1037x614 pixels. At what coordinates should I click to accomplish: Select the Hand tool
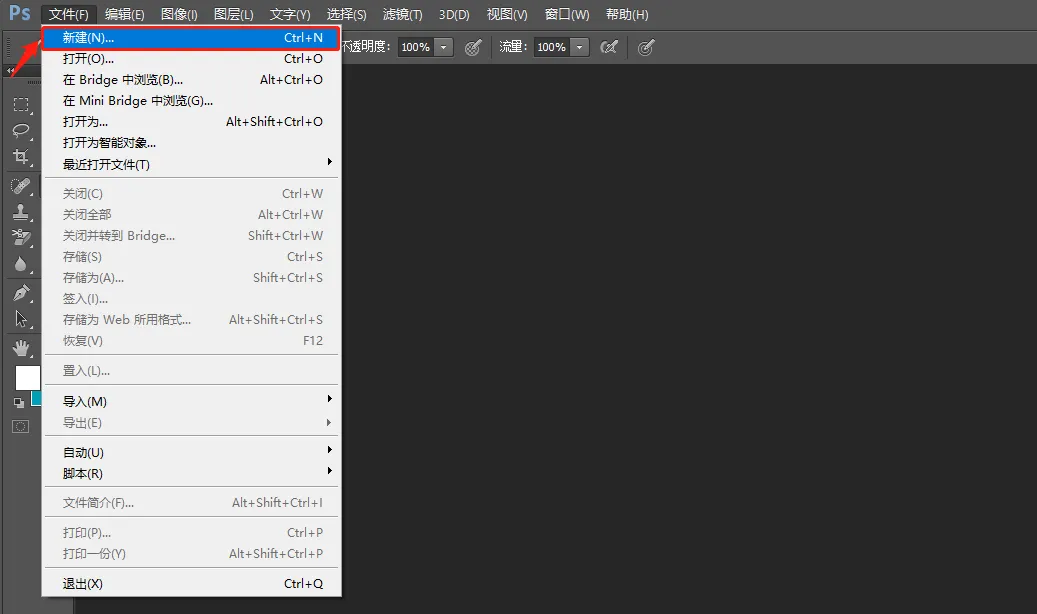[x=21, y=348]
